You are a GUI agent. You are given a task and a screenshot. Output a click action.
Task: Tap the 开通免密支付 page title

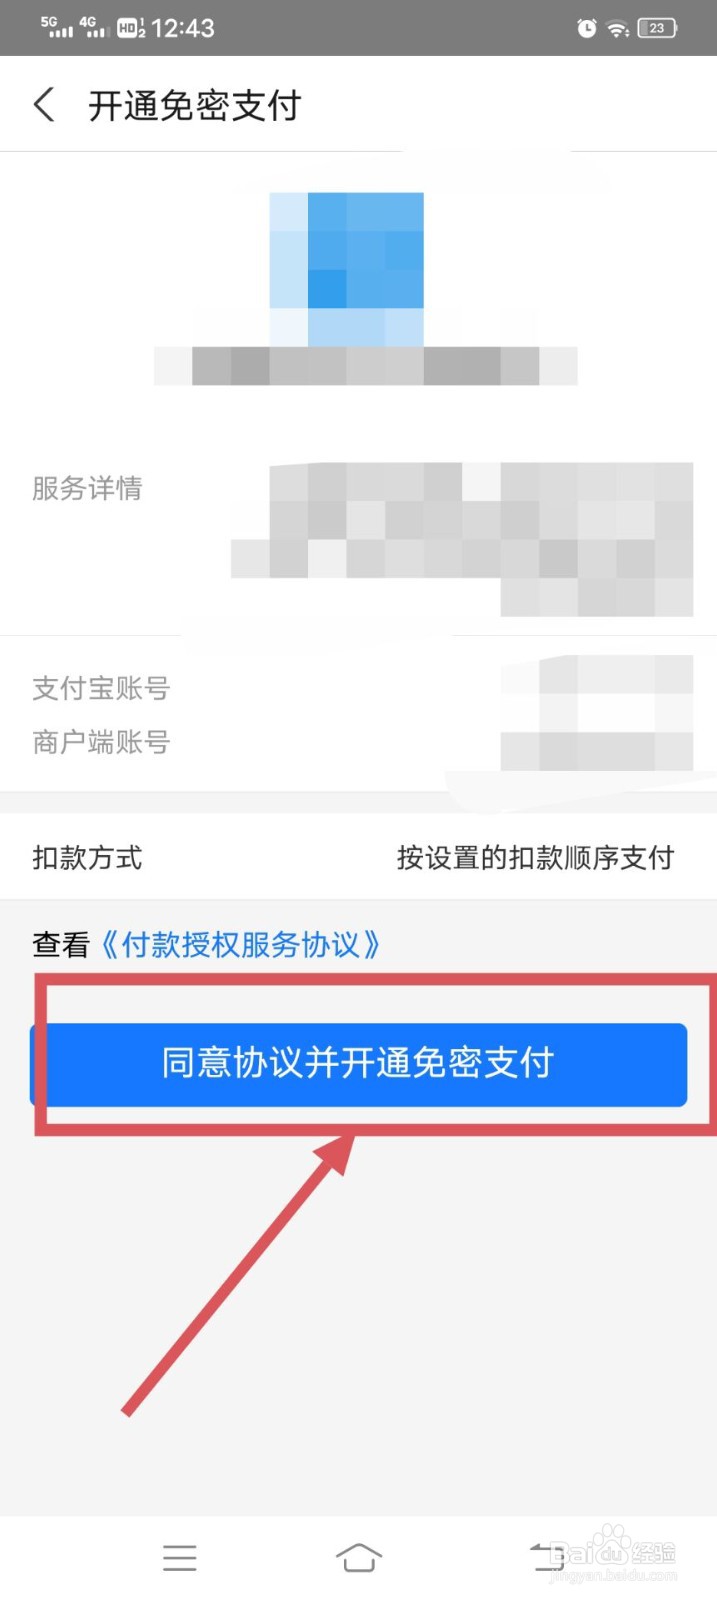click(194, 105)
